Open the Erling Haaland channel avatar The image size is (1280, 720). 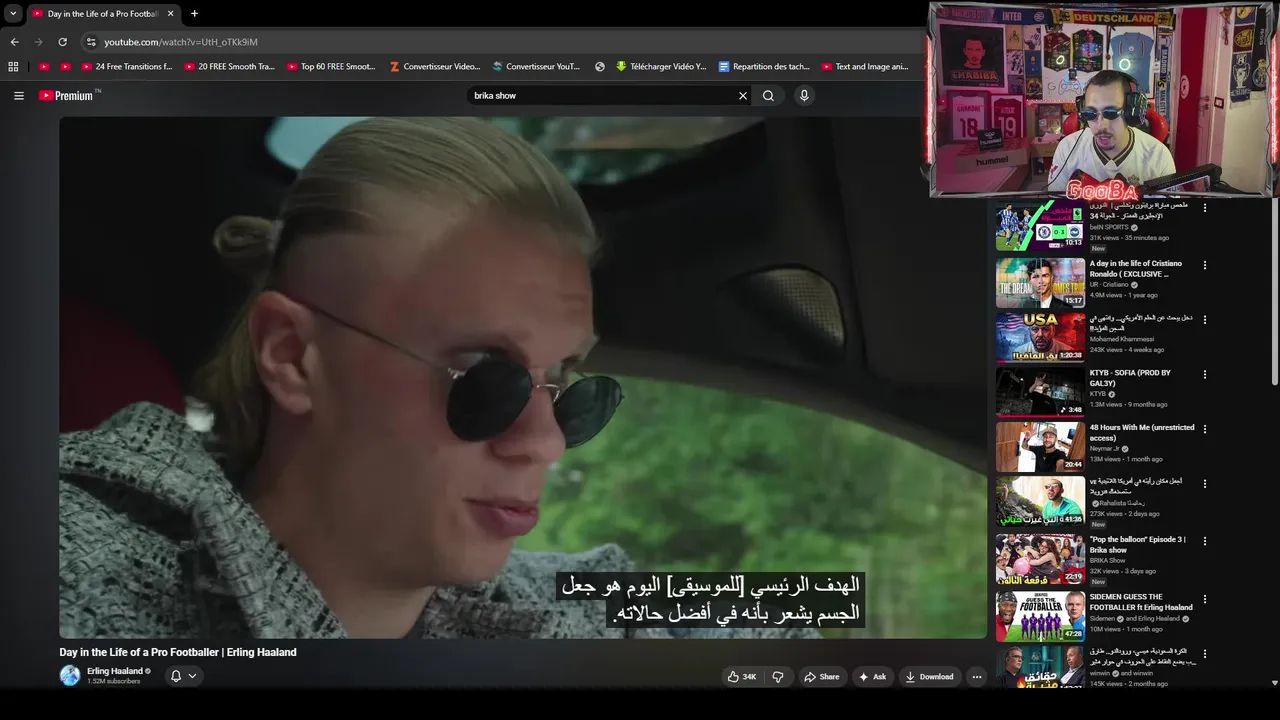(x=70, y=676)
